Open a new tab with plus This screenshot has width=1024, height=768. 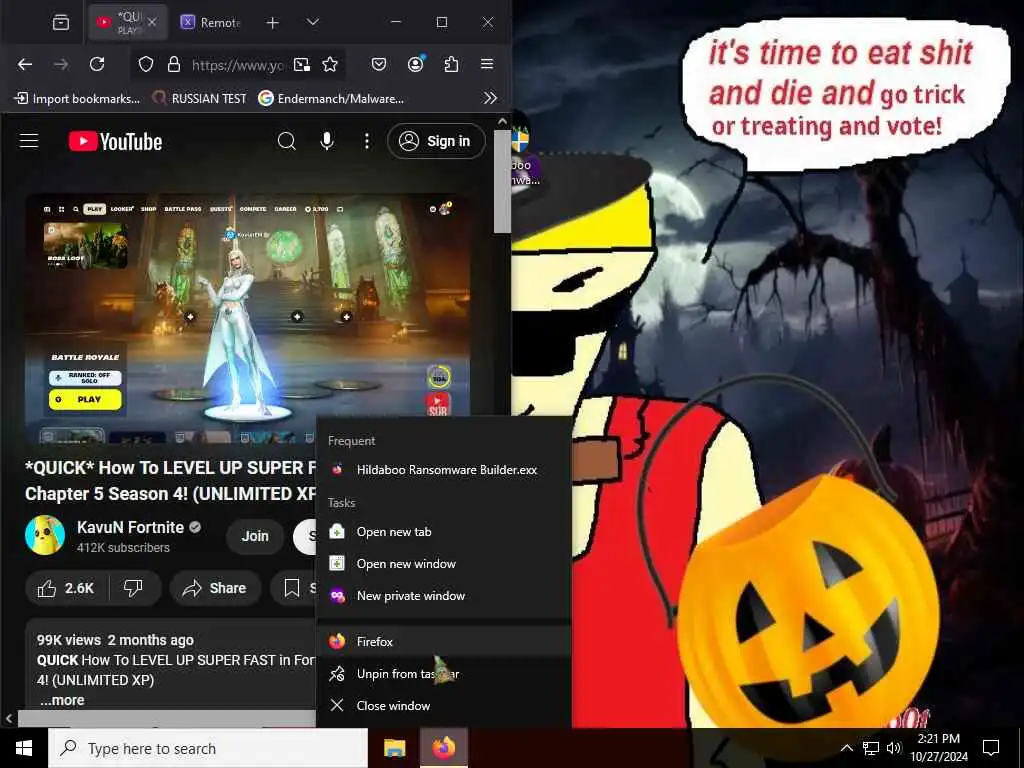272,23
